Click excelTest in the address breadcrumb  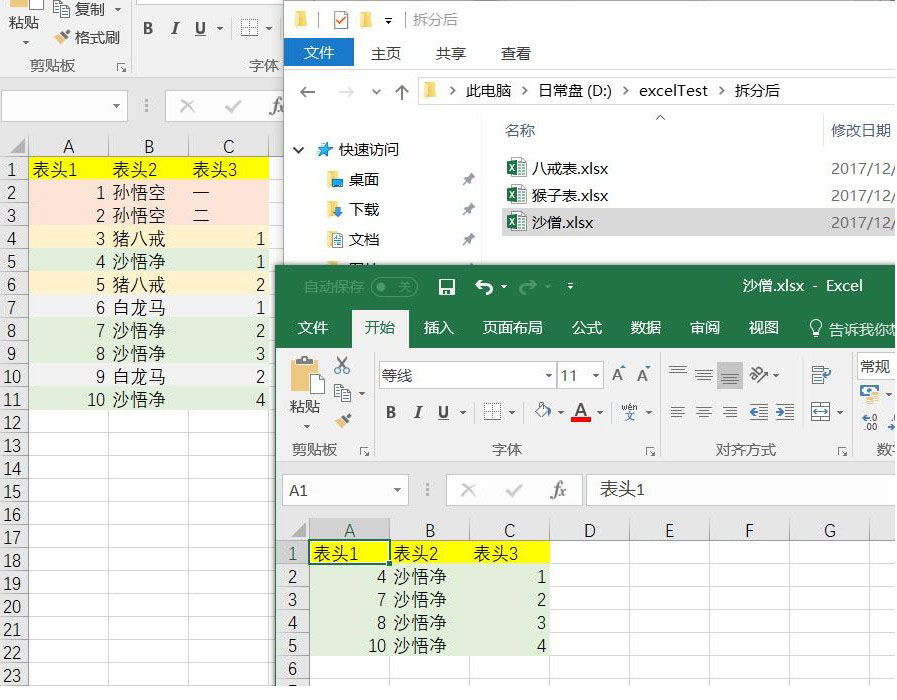(673, 91)
